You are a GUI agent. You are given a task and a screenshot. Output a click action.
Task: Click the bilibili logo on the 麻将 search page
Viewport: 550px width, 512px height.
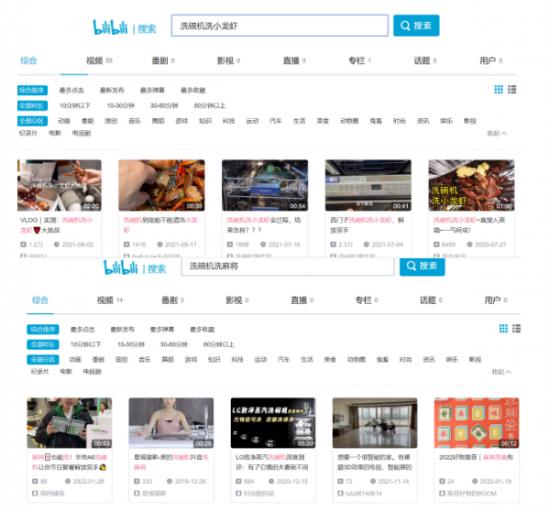(x=120, y=267)
